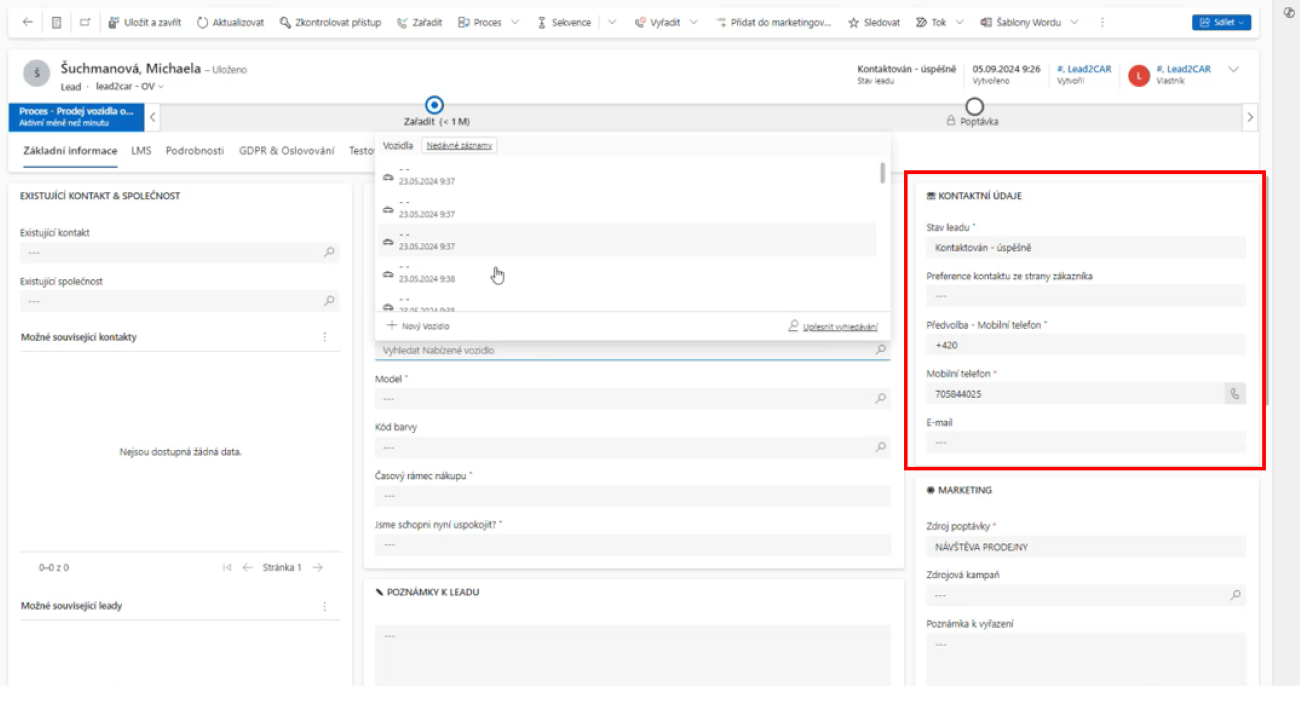Click the Vyhledat Nabízené vozidlo input field

tap(624, 350)
